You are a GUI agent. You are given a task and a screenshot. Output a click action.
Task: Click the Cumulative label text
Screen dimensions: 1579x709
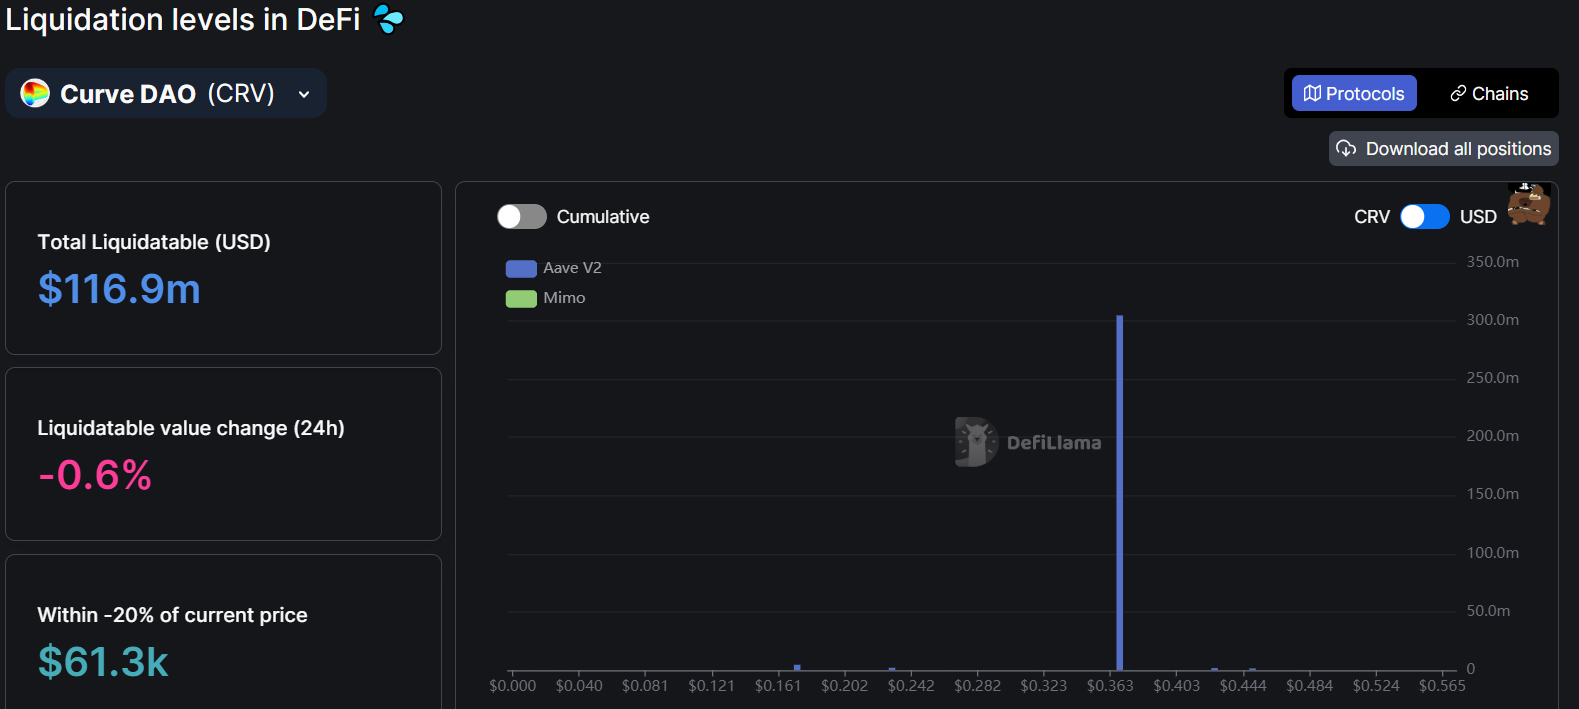[603, 217]
